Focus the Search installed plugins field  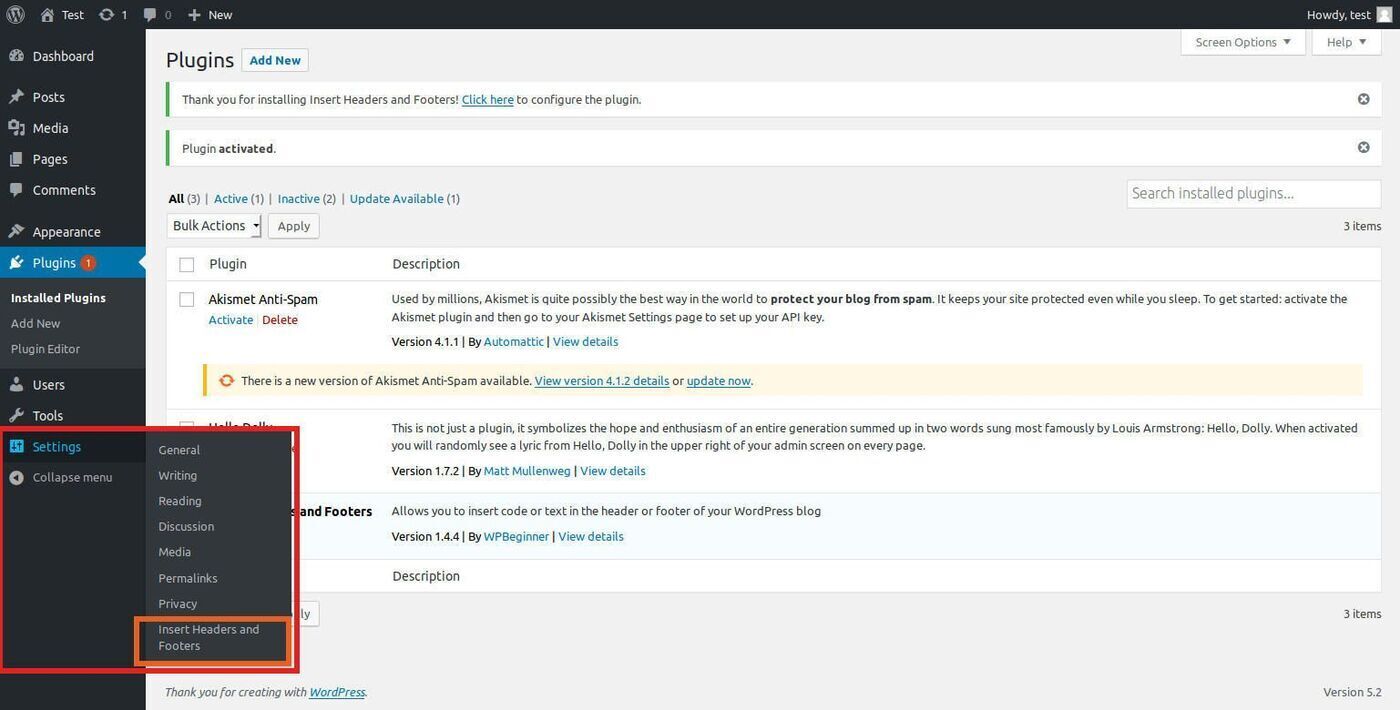click(1253, 193)
